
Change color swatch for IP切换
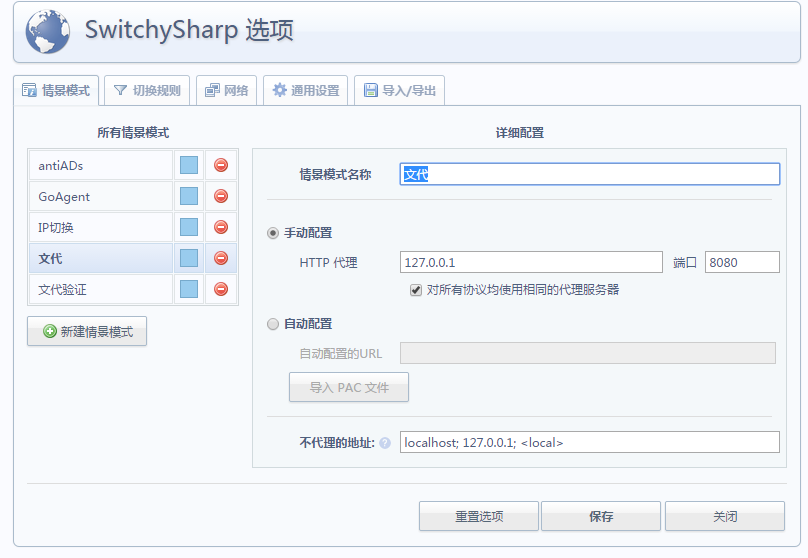pos(189,227)
